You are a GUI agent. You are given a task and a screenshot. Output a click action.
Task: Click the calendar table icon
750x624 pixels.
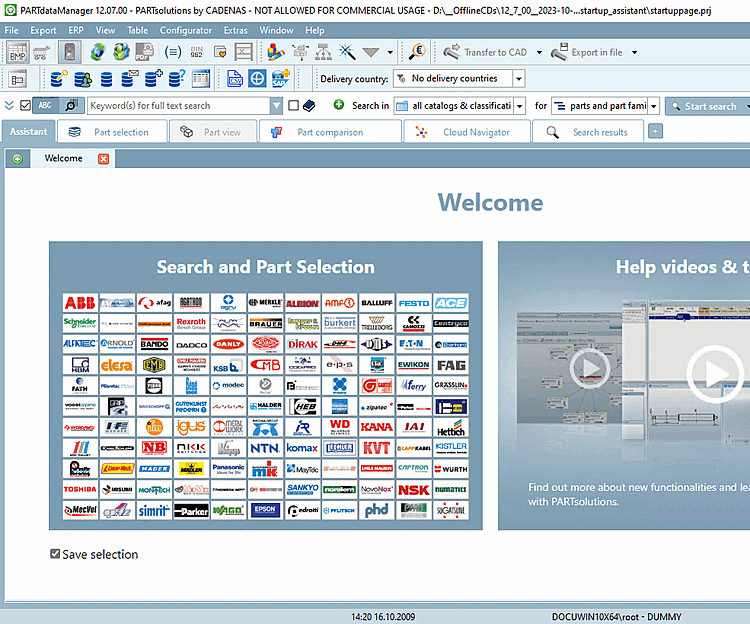(201, 79)
